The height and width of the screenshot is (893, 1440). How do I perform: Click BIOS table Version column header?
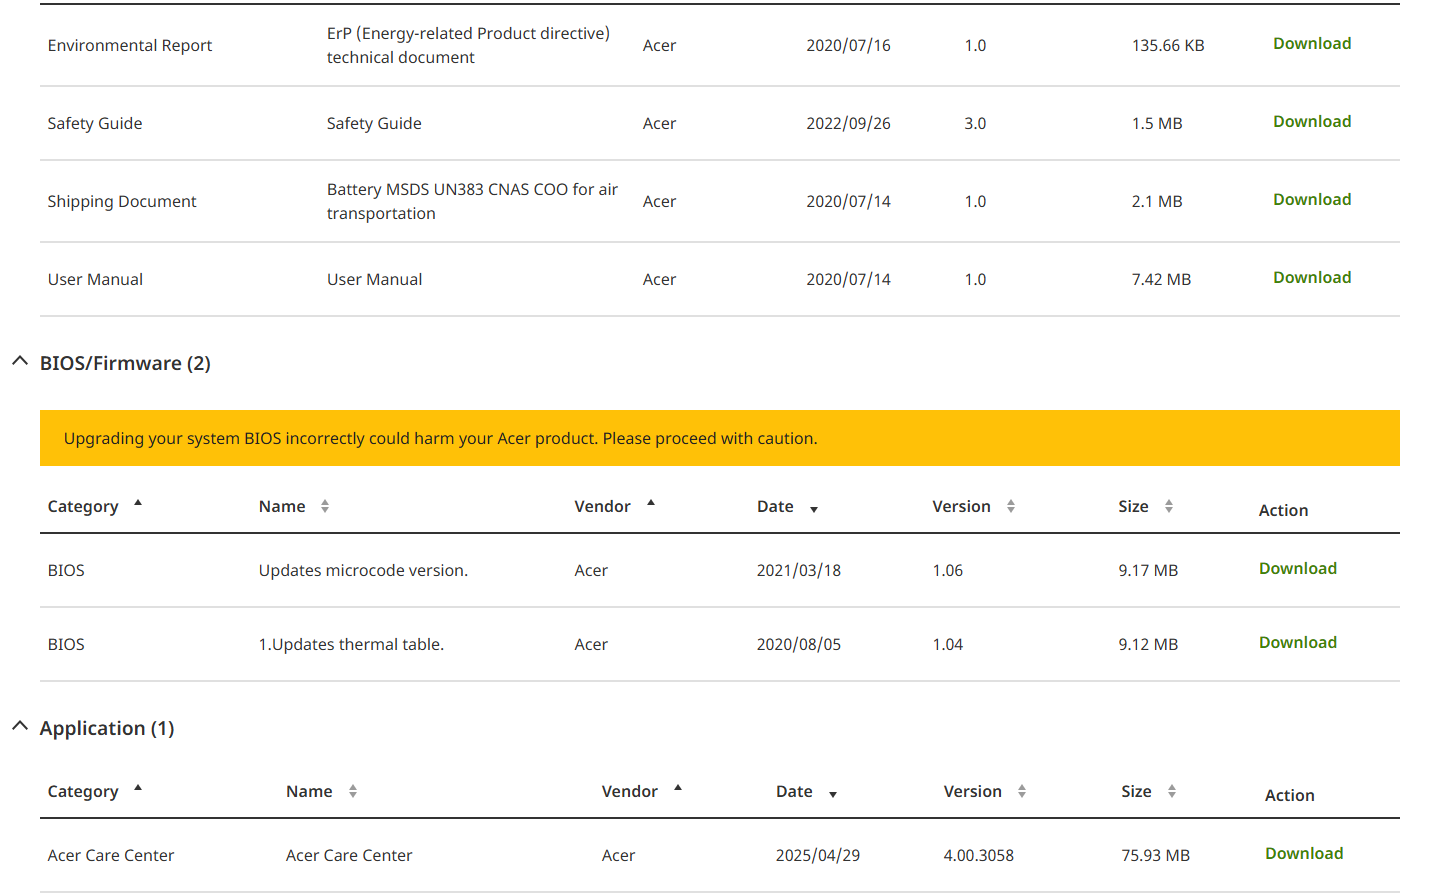point(961,507)
